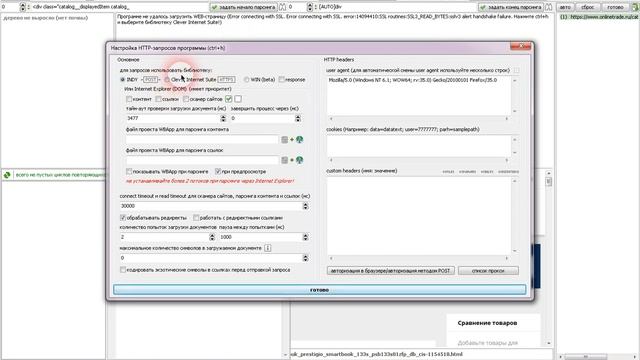Click empty white box after green-checked box
Screen dimensions: 640x360
(x=238, y=99)
